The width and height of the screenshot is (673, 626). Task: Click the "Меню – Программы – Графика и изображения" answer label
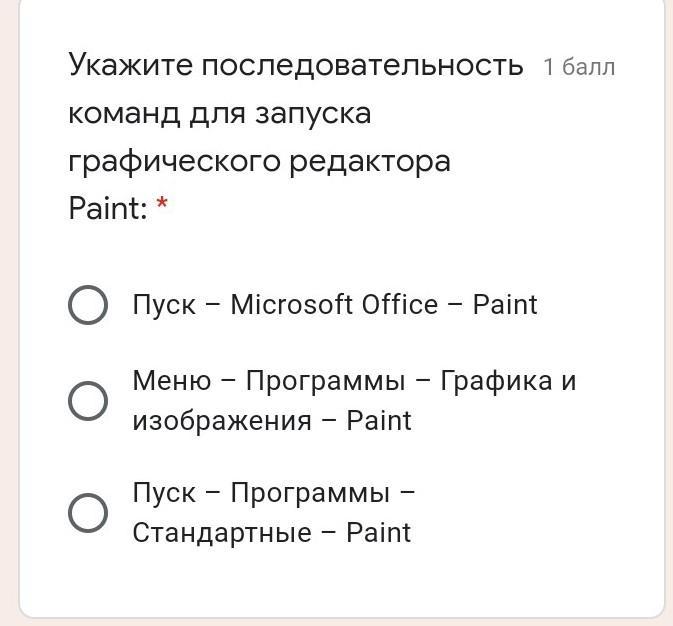click(354, 400)
